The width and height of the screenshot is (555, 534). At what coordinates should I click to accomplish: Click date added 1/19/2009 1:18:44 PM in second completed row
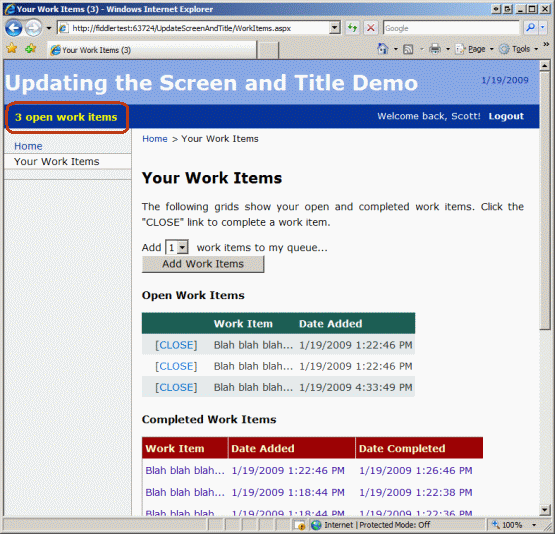(x=288, y=493)
